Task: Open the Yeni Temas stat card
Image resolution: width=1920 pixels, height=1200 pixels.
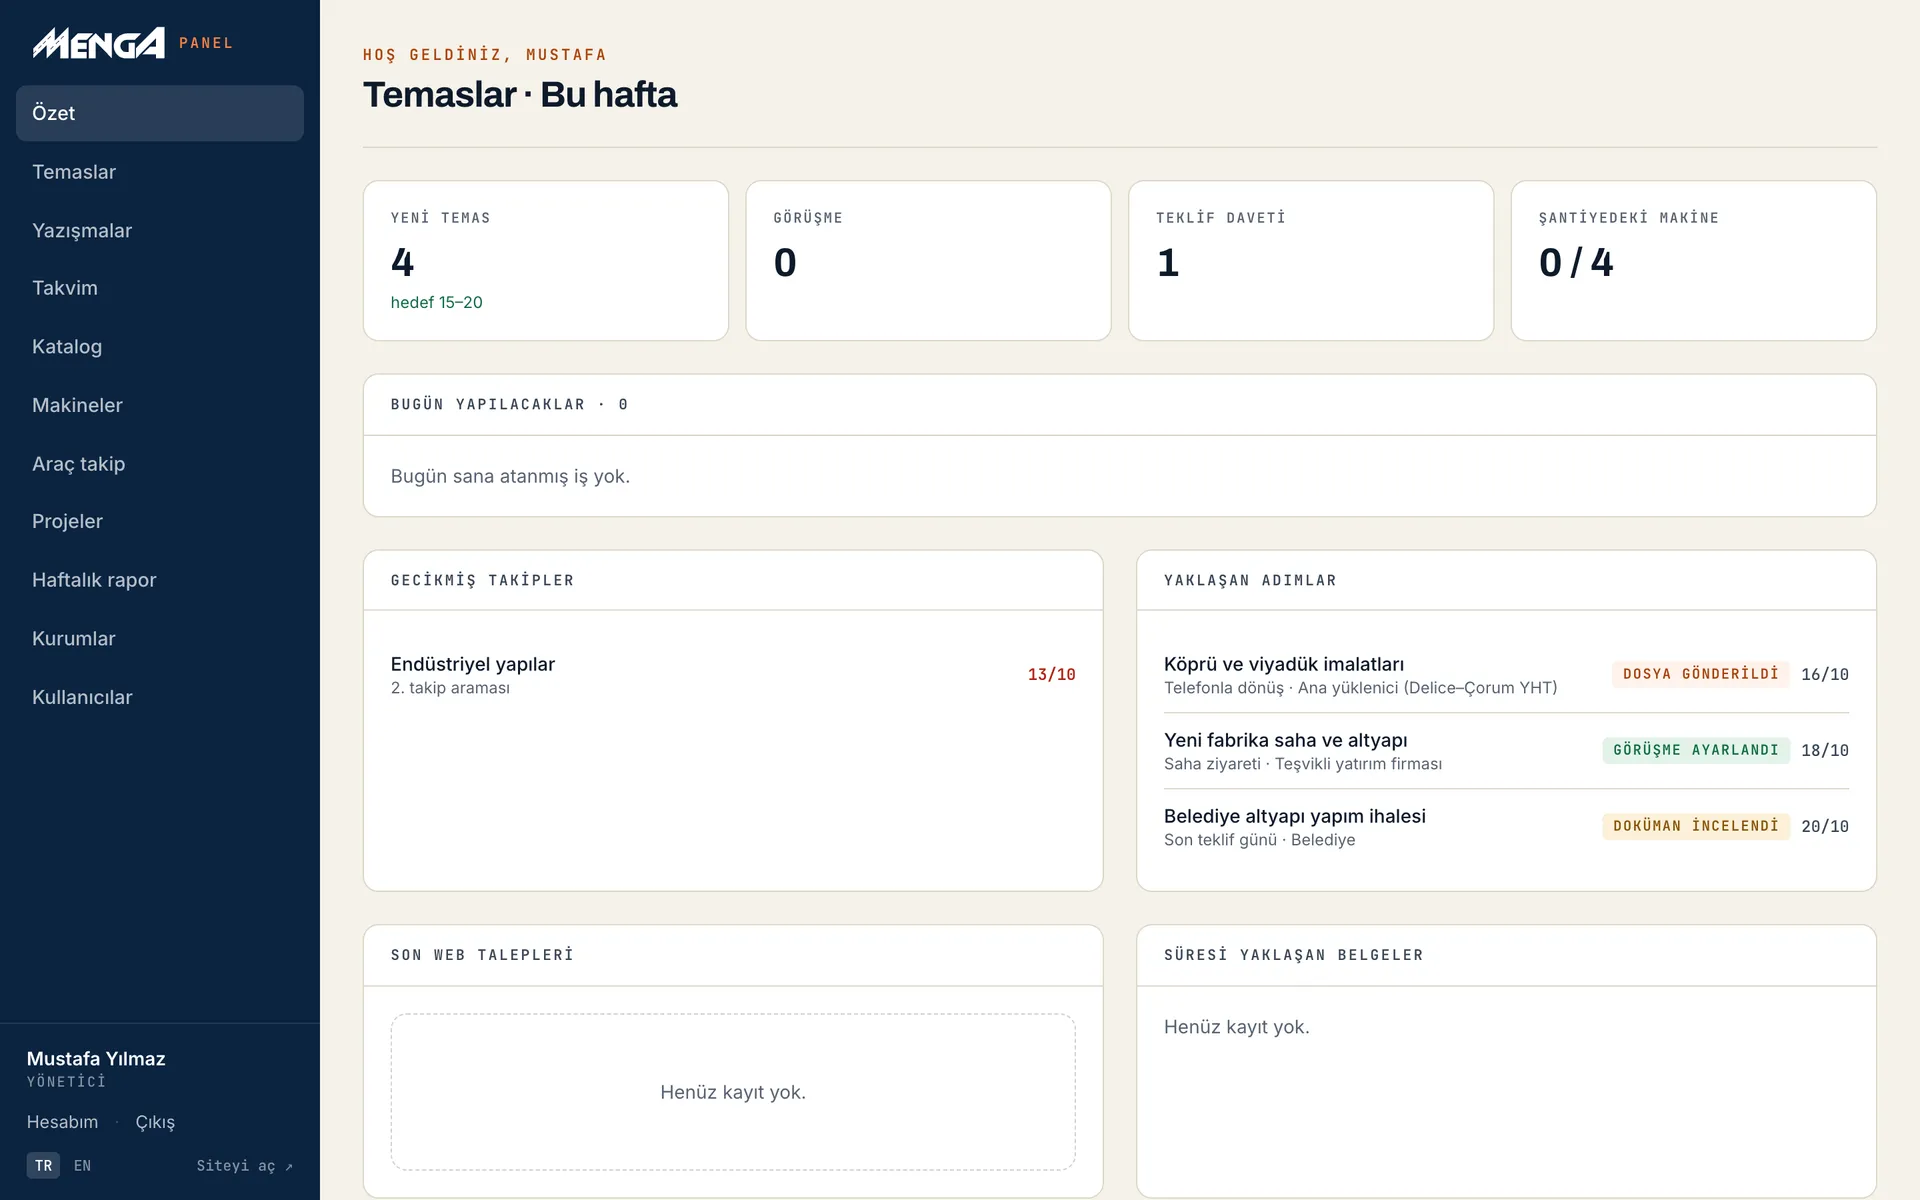Action: pyautogui.click(x=546, y=261)
